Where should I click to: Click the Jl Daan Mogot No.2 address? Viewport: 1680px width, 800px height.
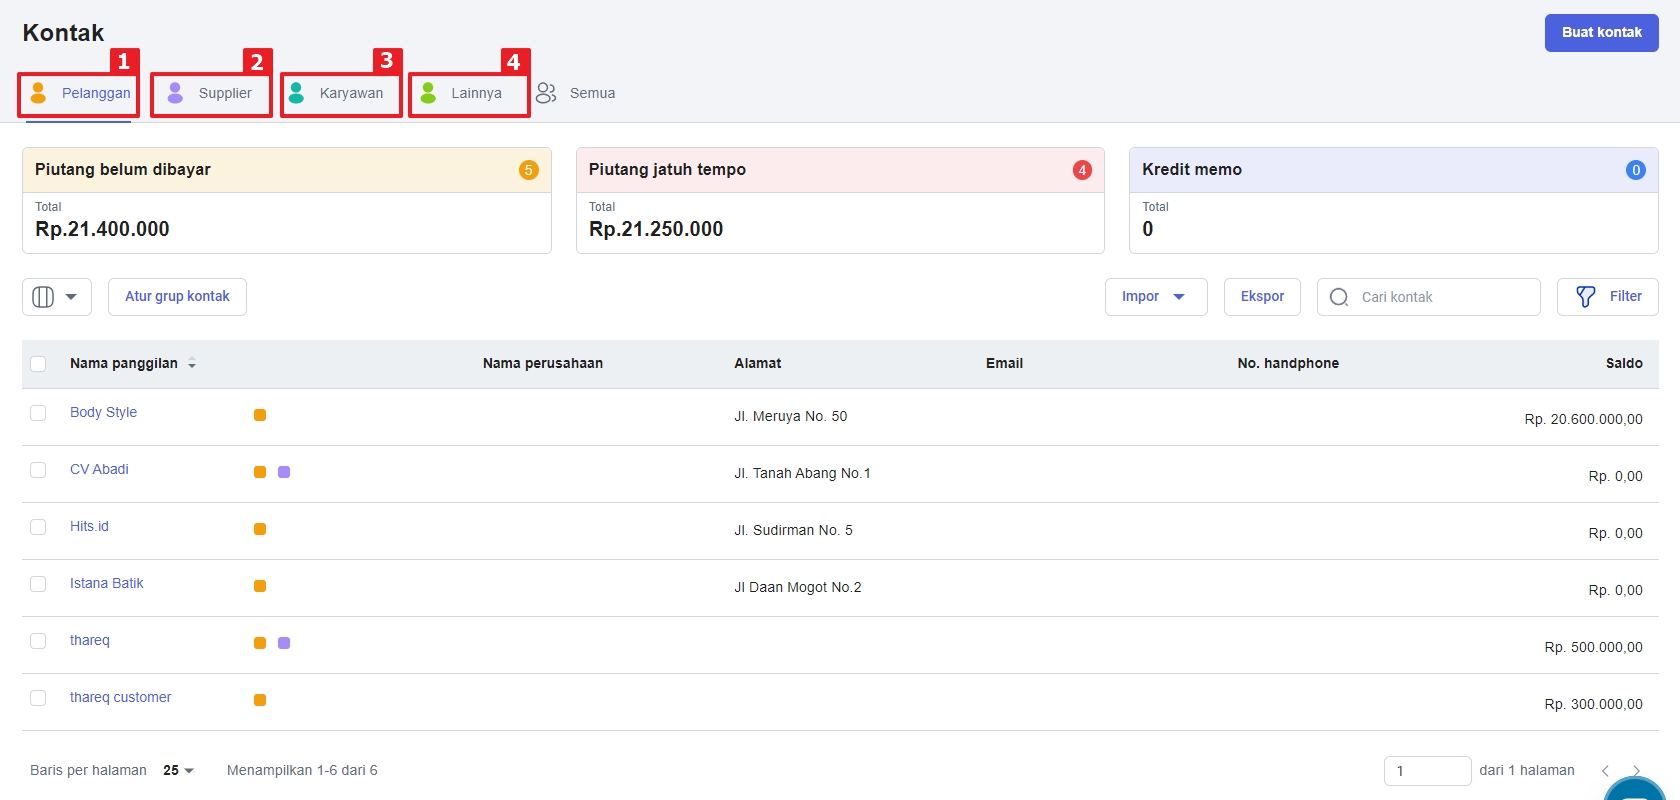[798, 587]
